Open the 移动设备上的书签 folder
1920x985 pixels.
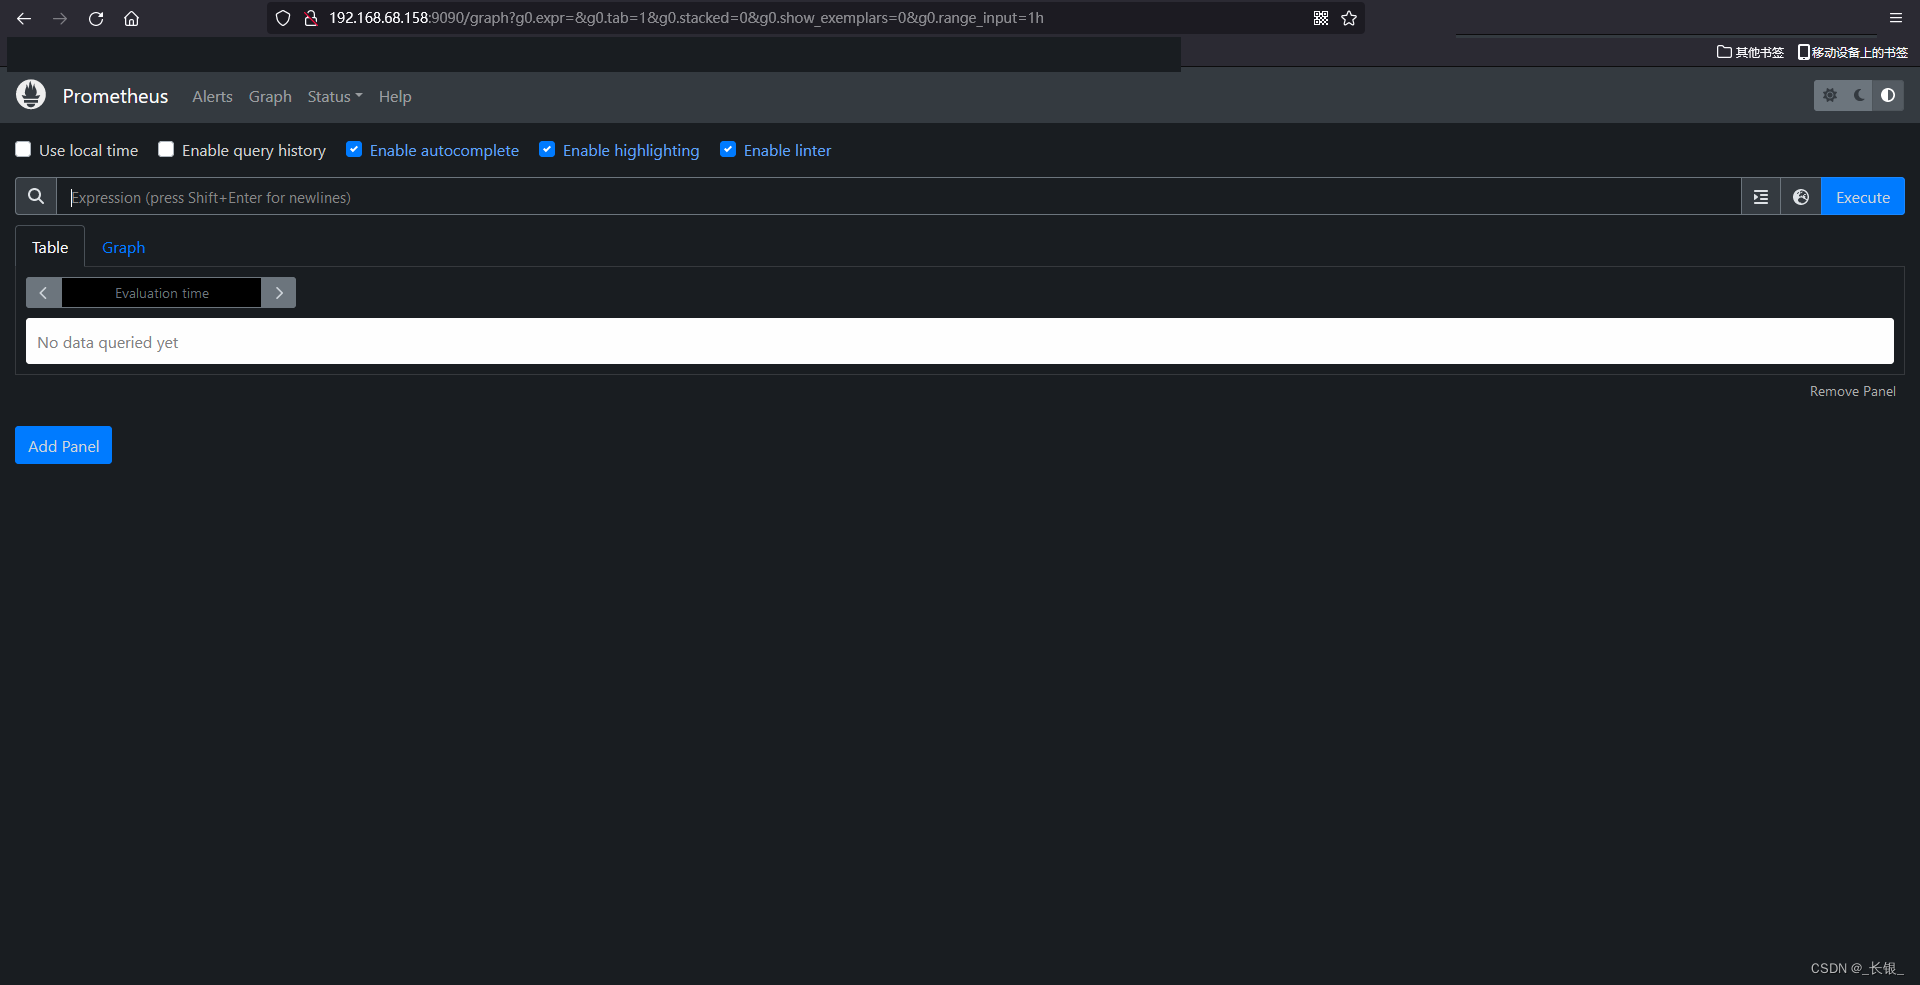(x=1853, y=52)
